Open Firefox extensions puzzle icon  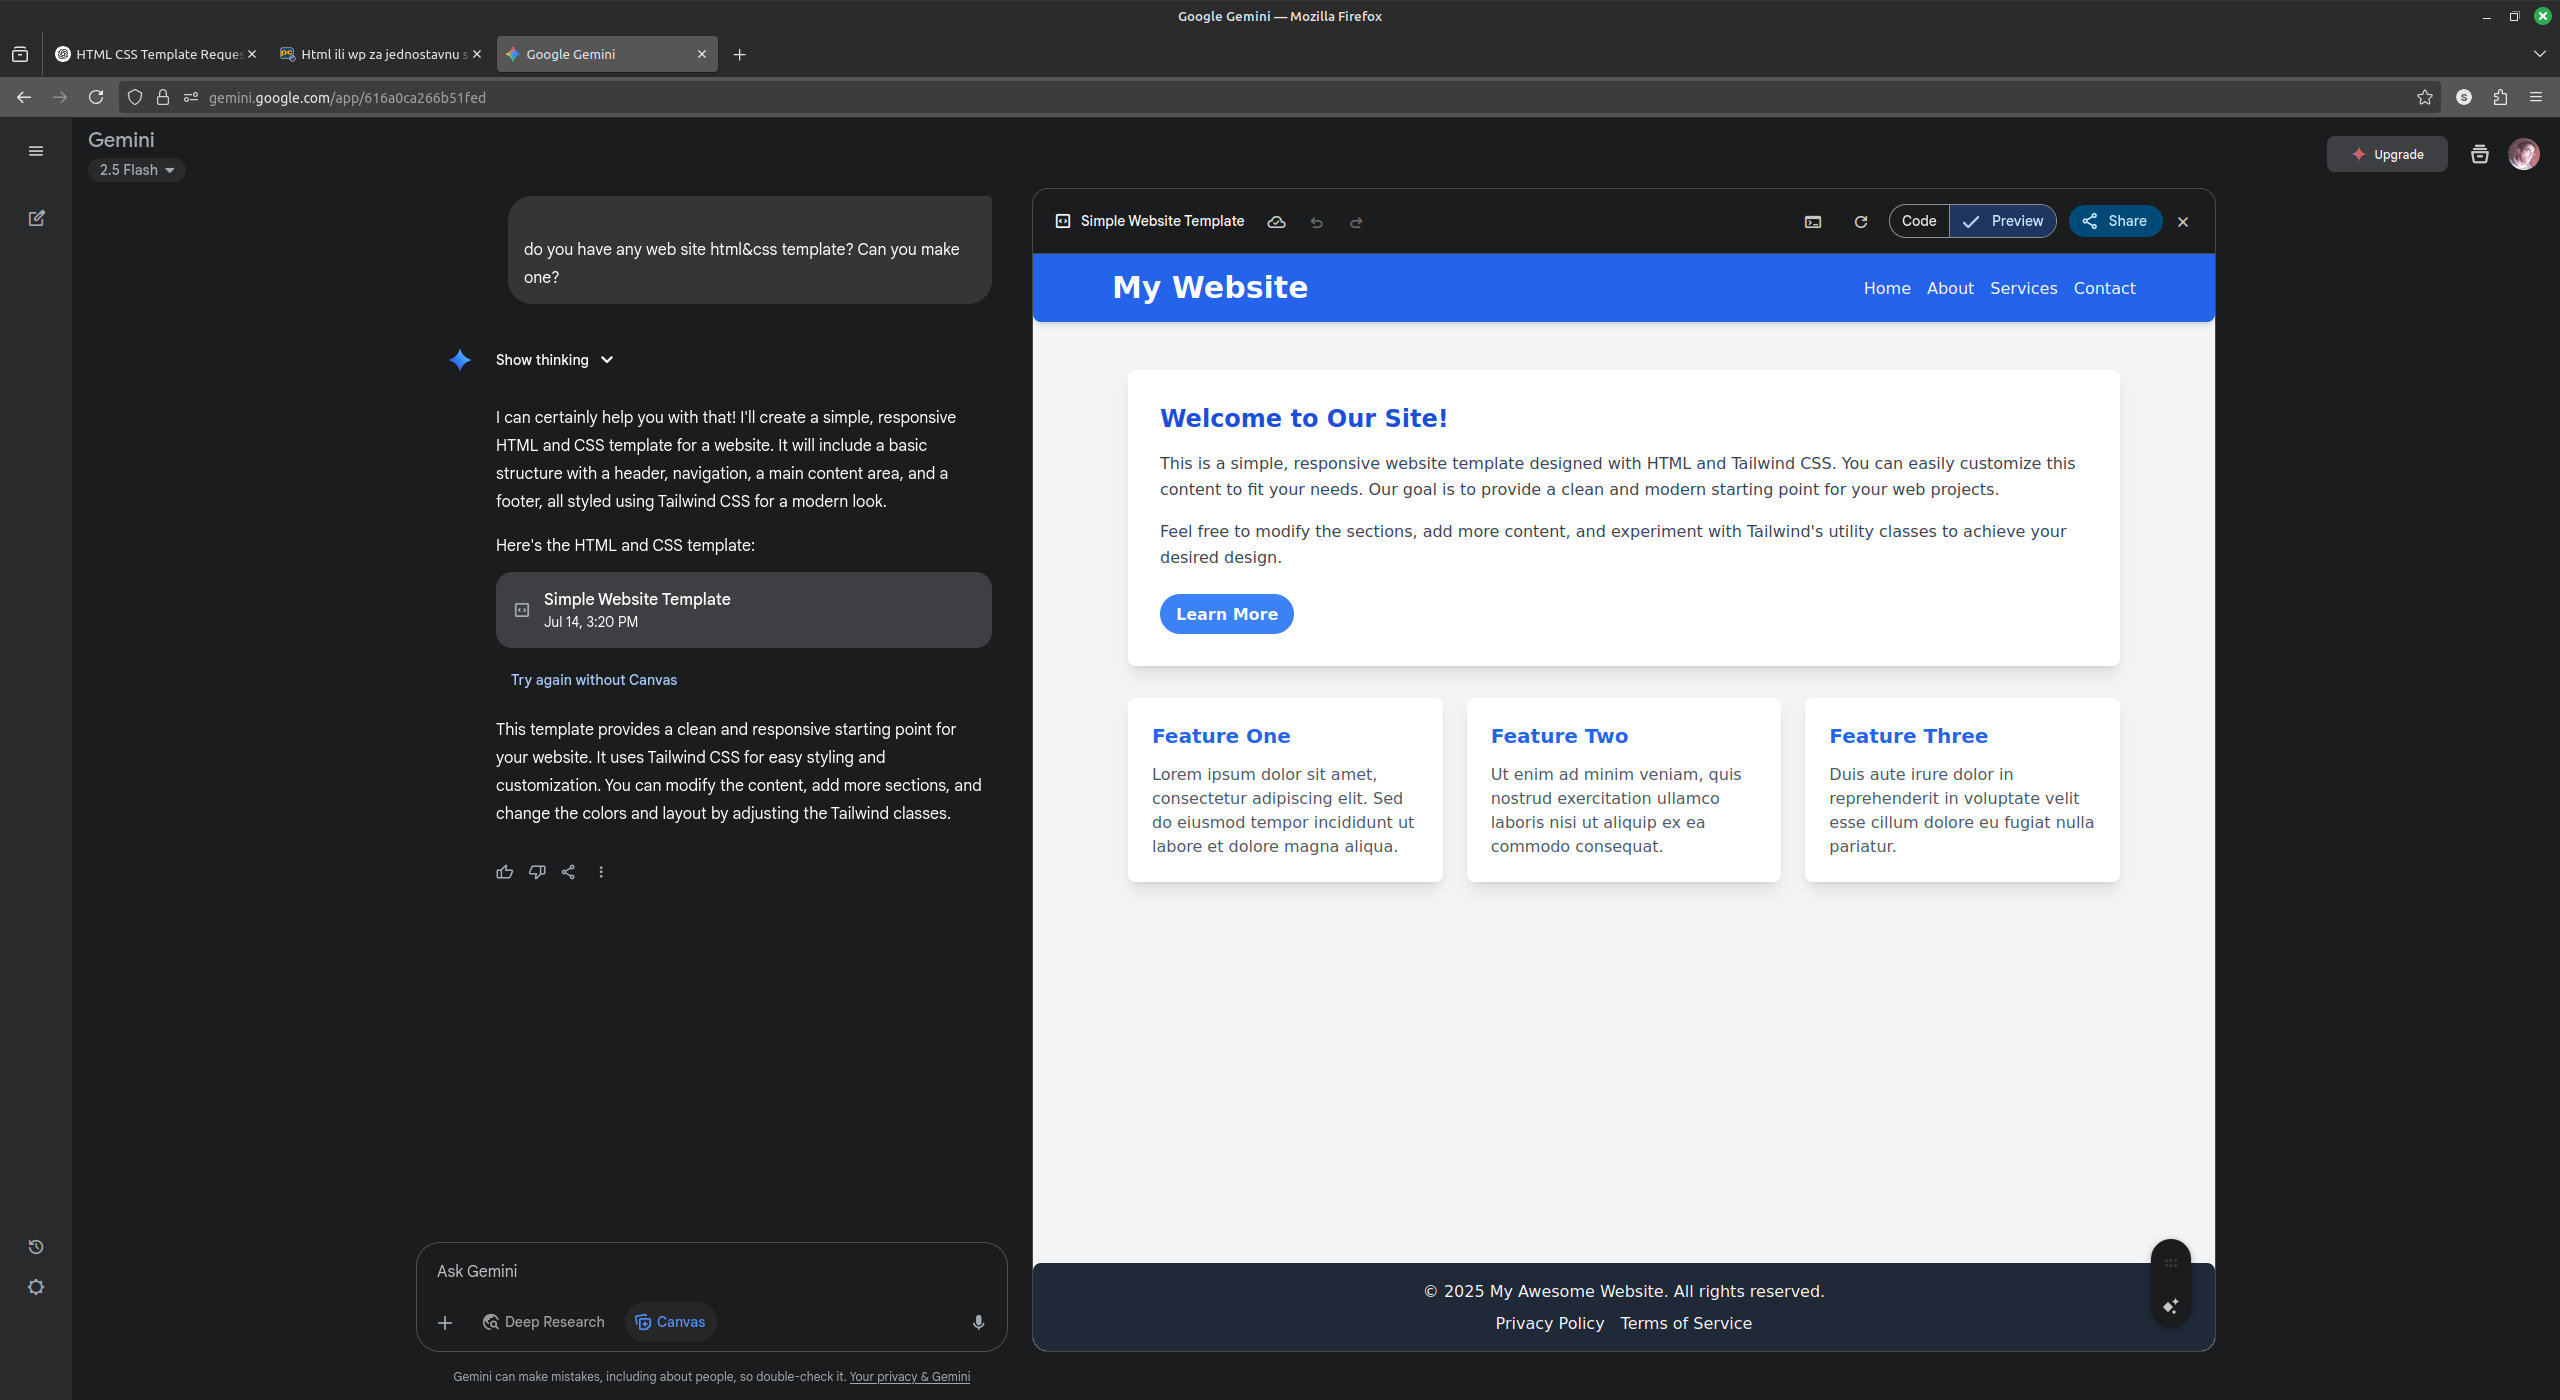[2500, 97]
